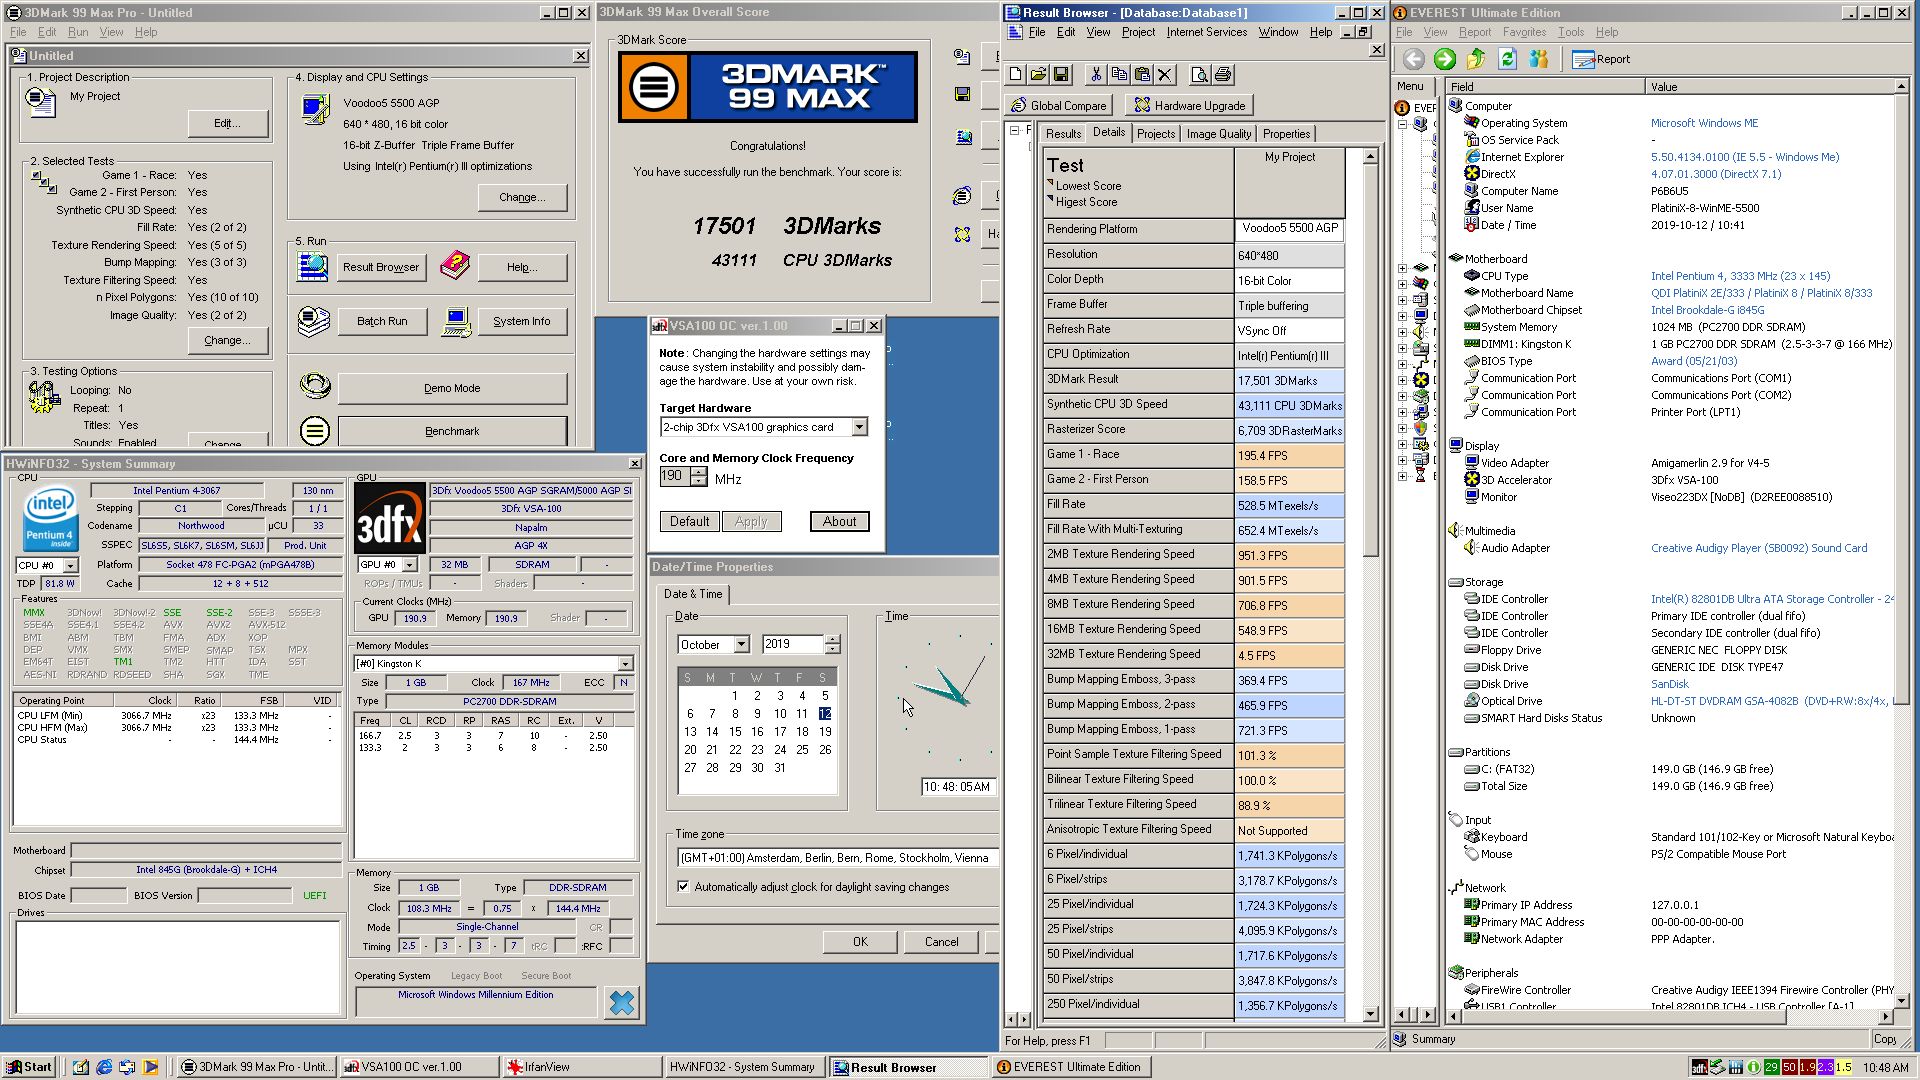This screenshot has width=1920, height=1080.
Task: Click the people icon in EVEREST toolbar
Action: (x=1539, y=59)
